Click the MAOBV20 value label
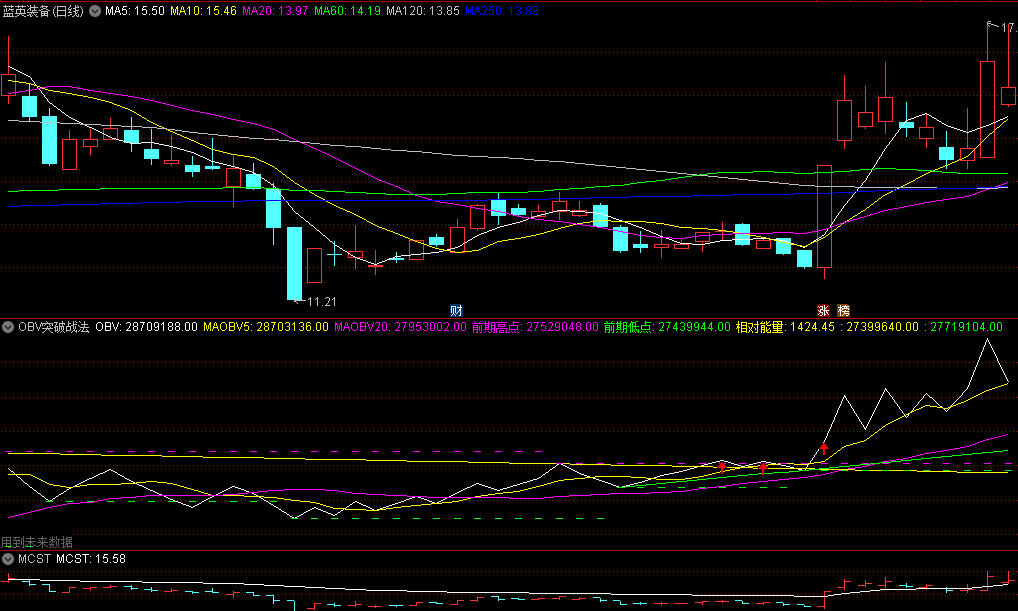The height and width of the screenshot is (611, 1018). click(400, 327)
